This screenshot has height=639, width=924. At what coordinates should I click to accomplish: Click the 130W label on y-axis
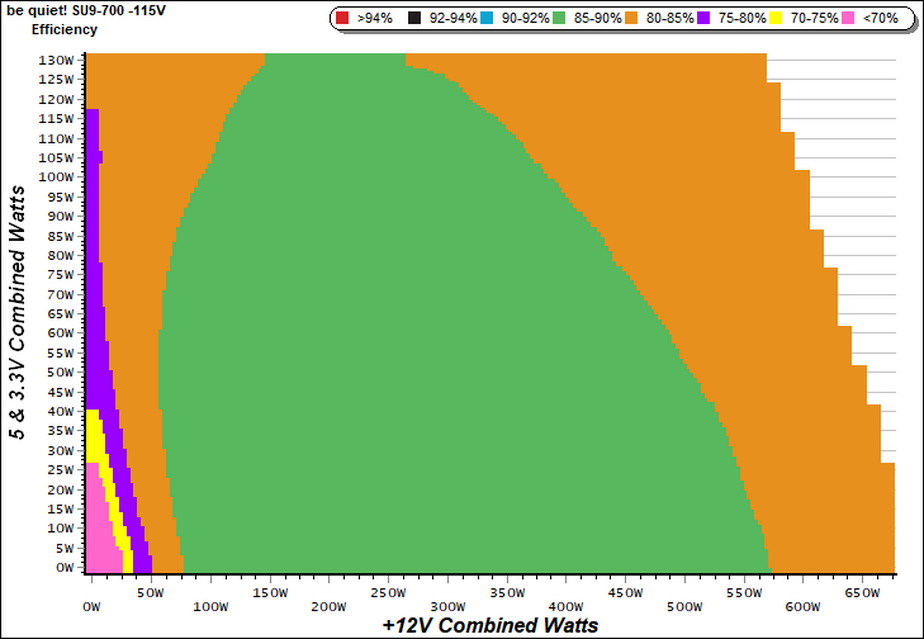(57, 60)
